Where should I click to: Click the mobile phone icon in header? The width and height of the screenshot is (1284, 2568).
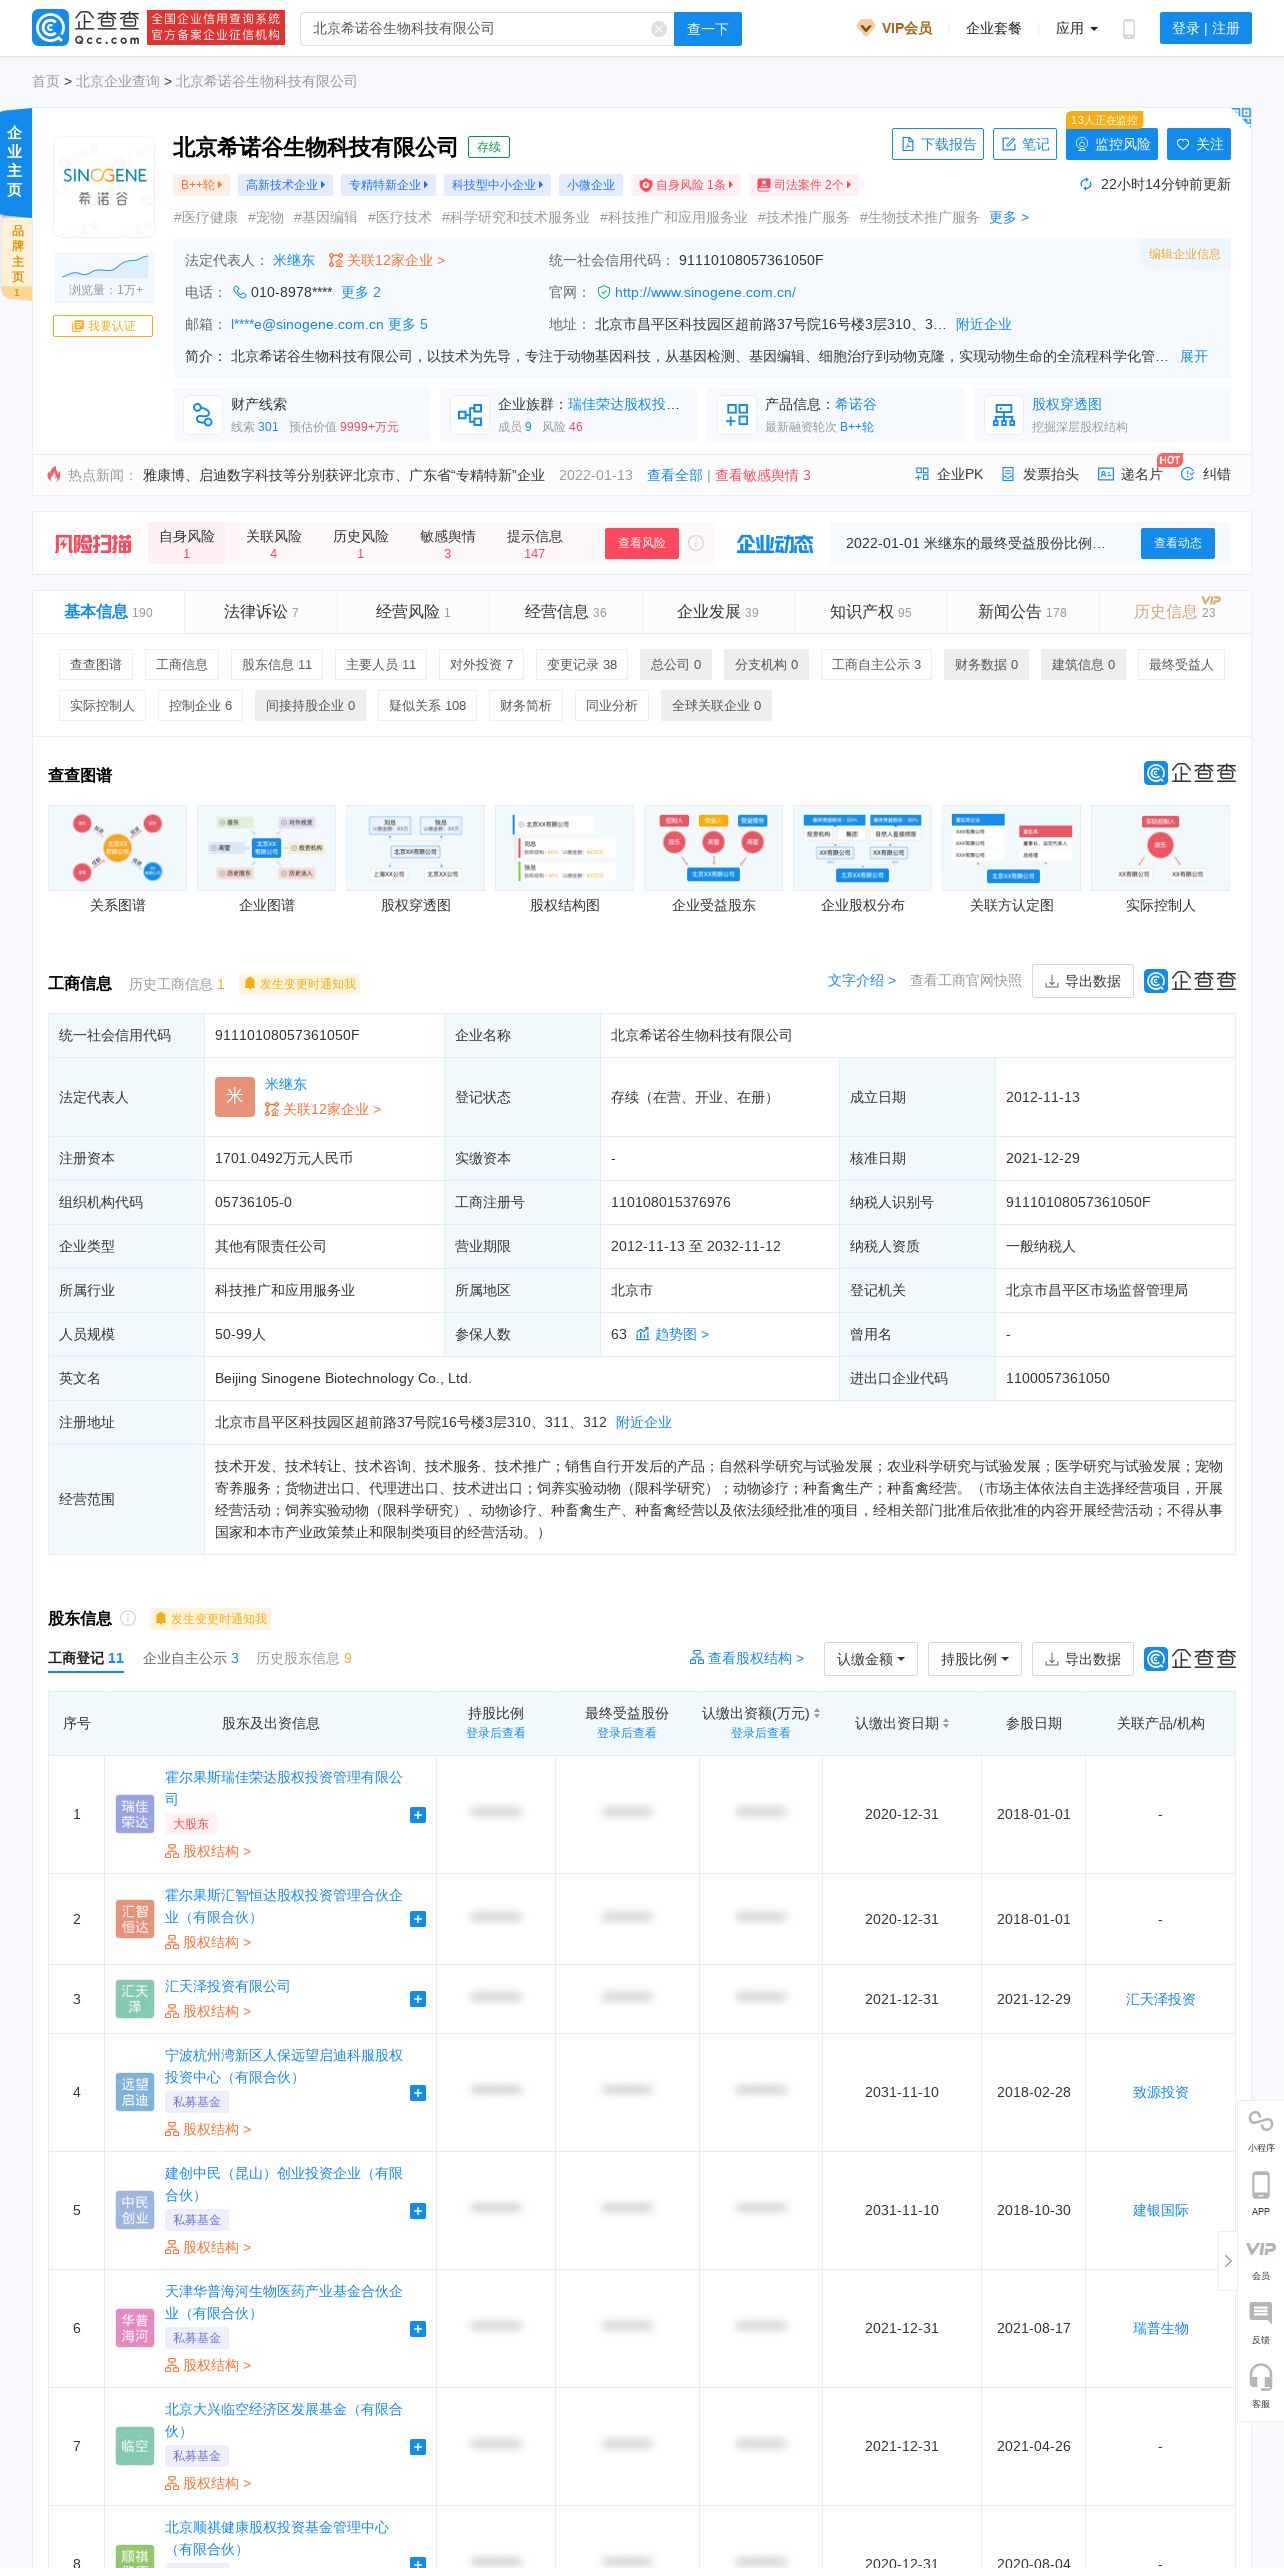click(x=1129, y=29)
